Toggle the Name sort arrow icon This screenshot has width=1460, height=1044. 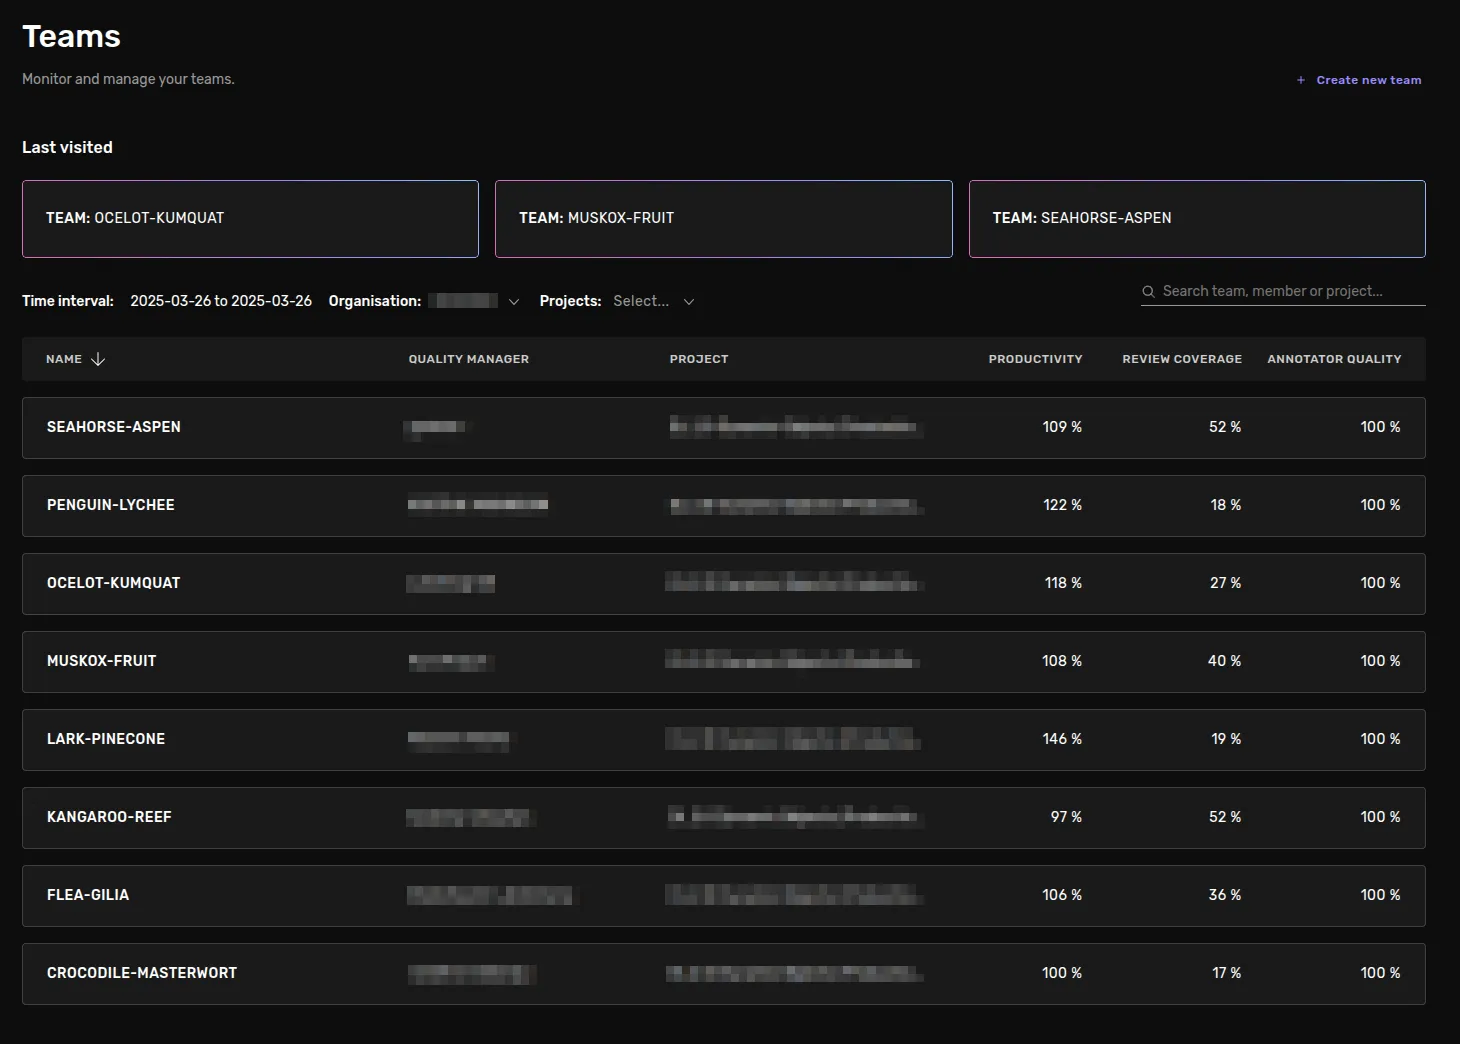point(98,359)
